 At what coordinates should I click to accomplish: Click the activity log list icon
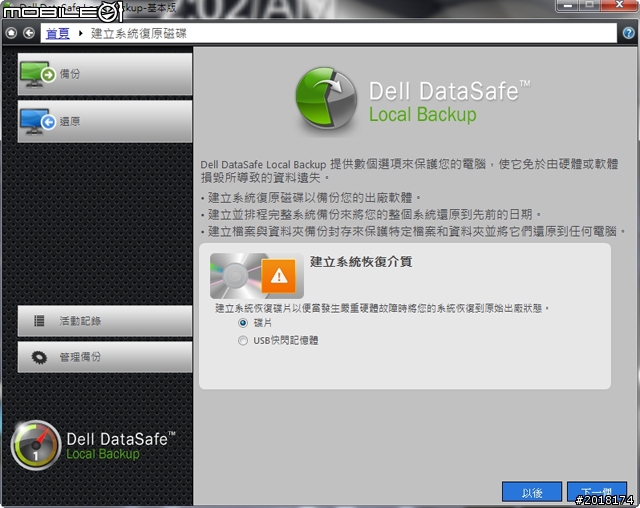[39, 321]
